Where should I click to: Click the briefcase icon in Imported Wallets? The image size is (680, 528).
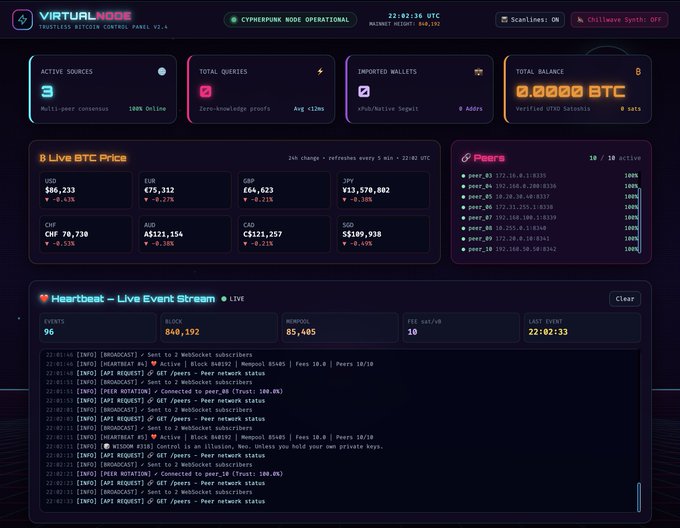click(478, 72)
